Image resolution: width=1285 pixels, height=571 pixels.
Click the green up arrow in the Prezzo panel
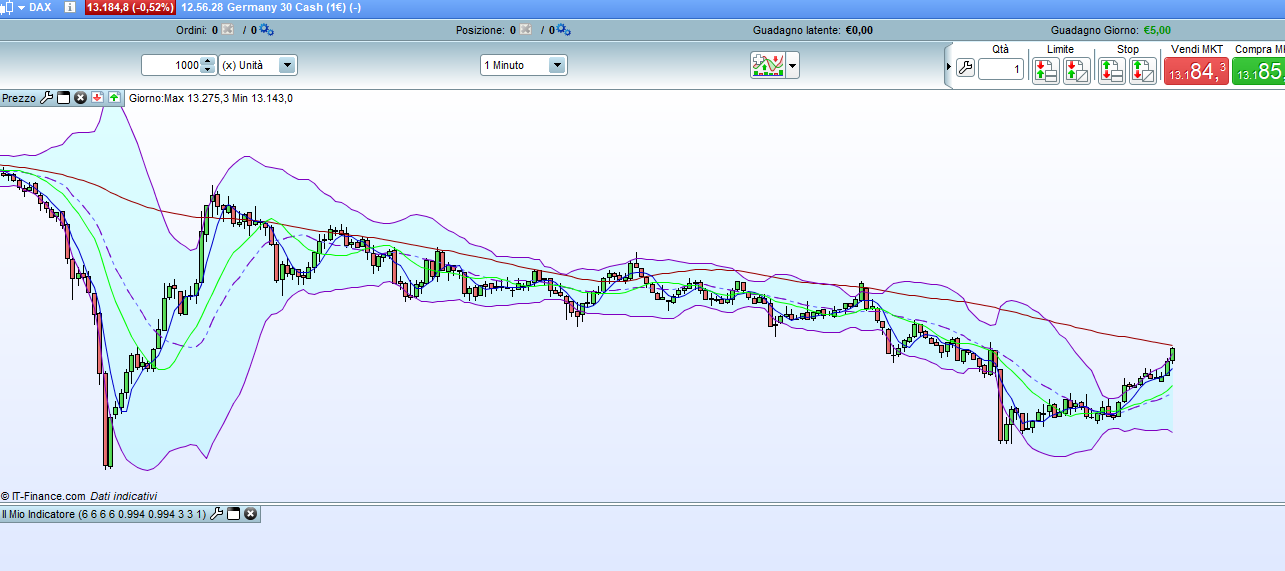(x=114, y=98)
